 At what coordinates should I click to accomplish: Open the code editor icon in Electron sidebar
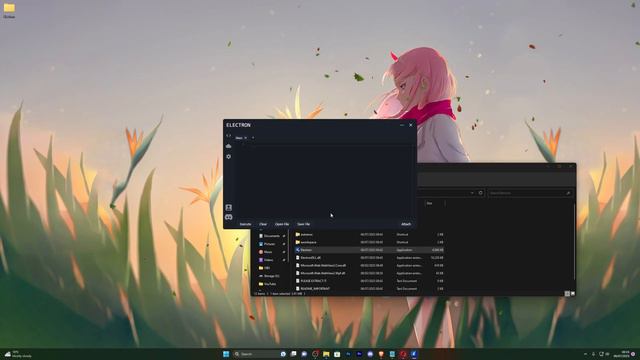(229, 136)
